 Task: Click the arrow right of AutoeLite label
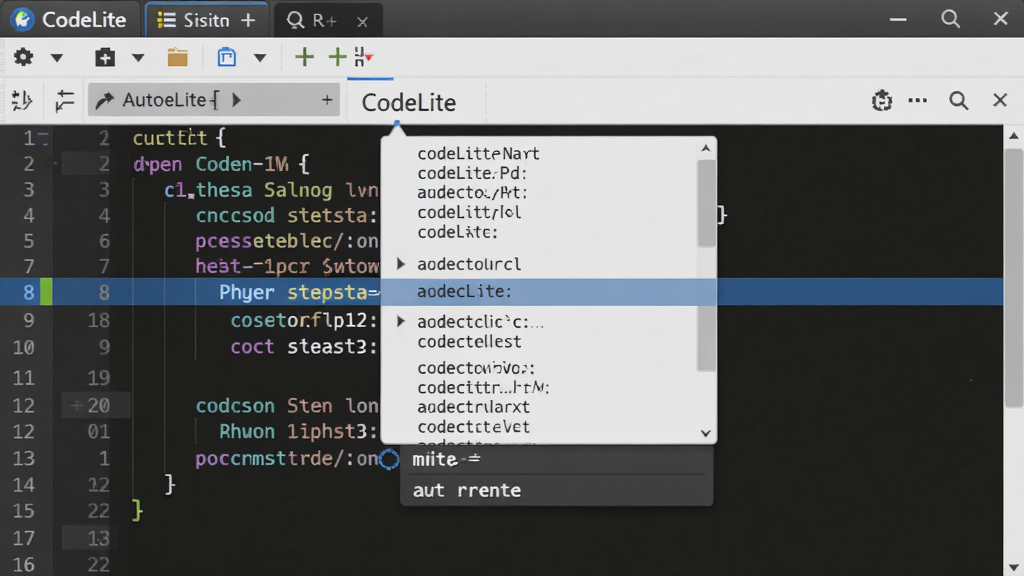[236, 100]
